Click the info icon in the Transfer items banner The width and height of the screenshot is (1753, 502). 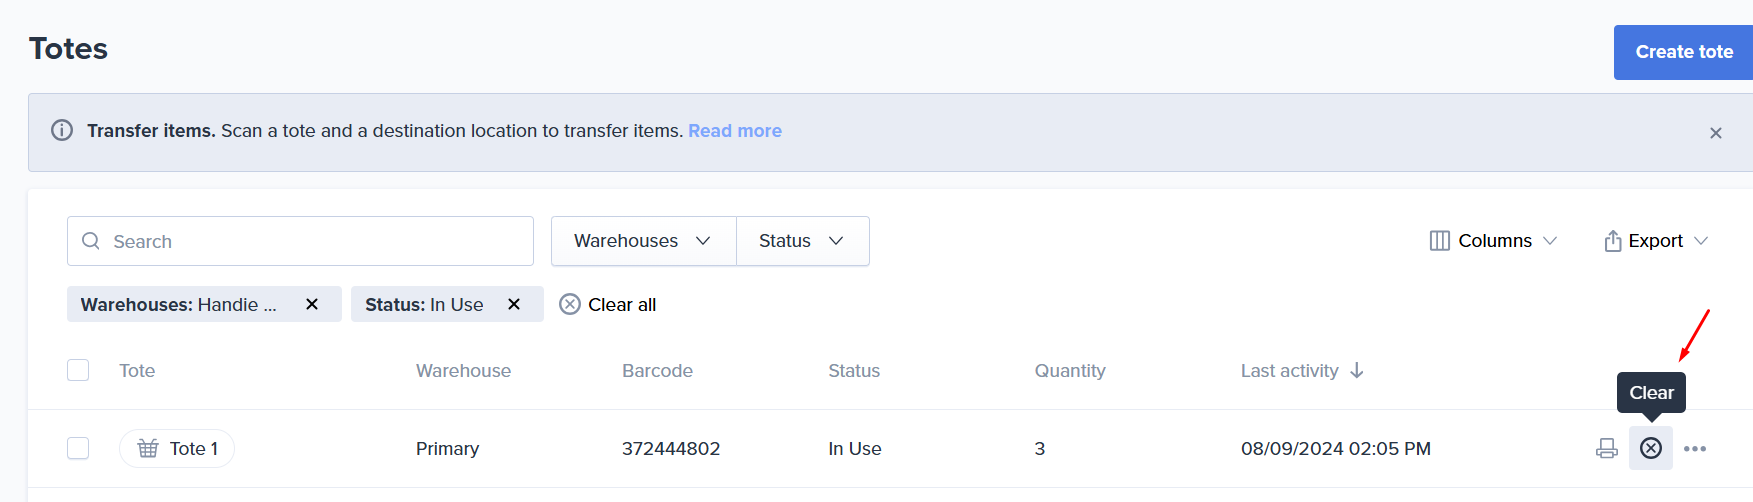[62, 130]
